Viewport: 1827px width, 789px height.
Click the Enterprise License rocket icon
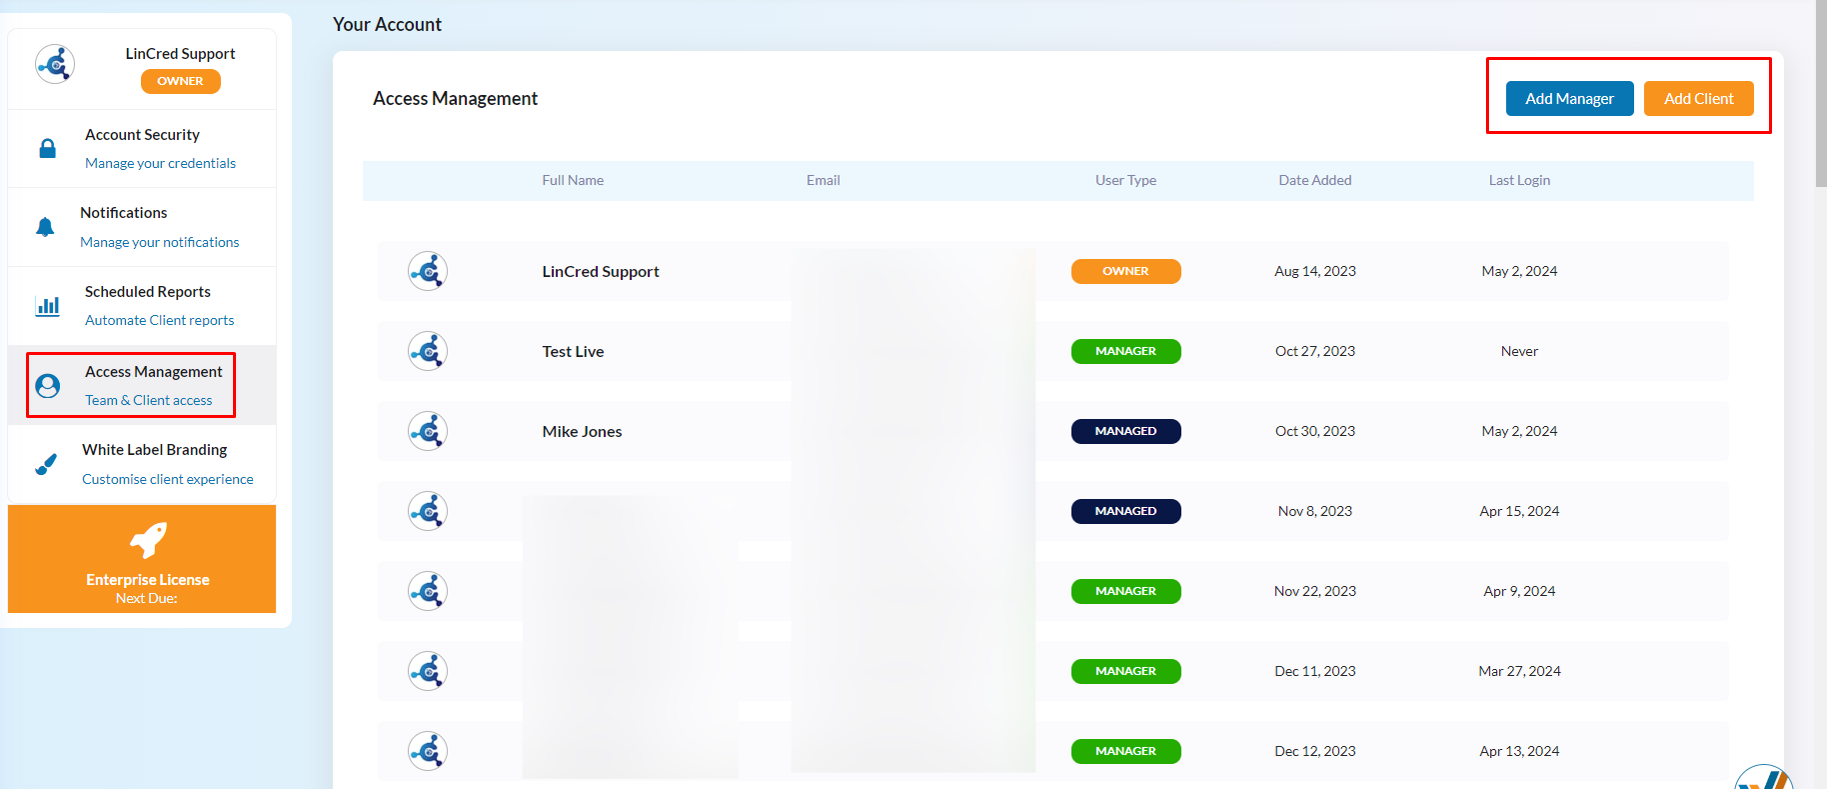point(148,540)
